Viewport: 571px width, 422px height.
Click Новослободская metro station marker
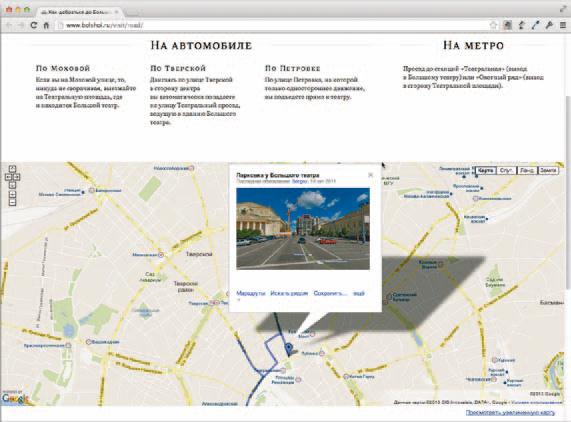(x=191, y=168)
